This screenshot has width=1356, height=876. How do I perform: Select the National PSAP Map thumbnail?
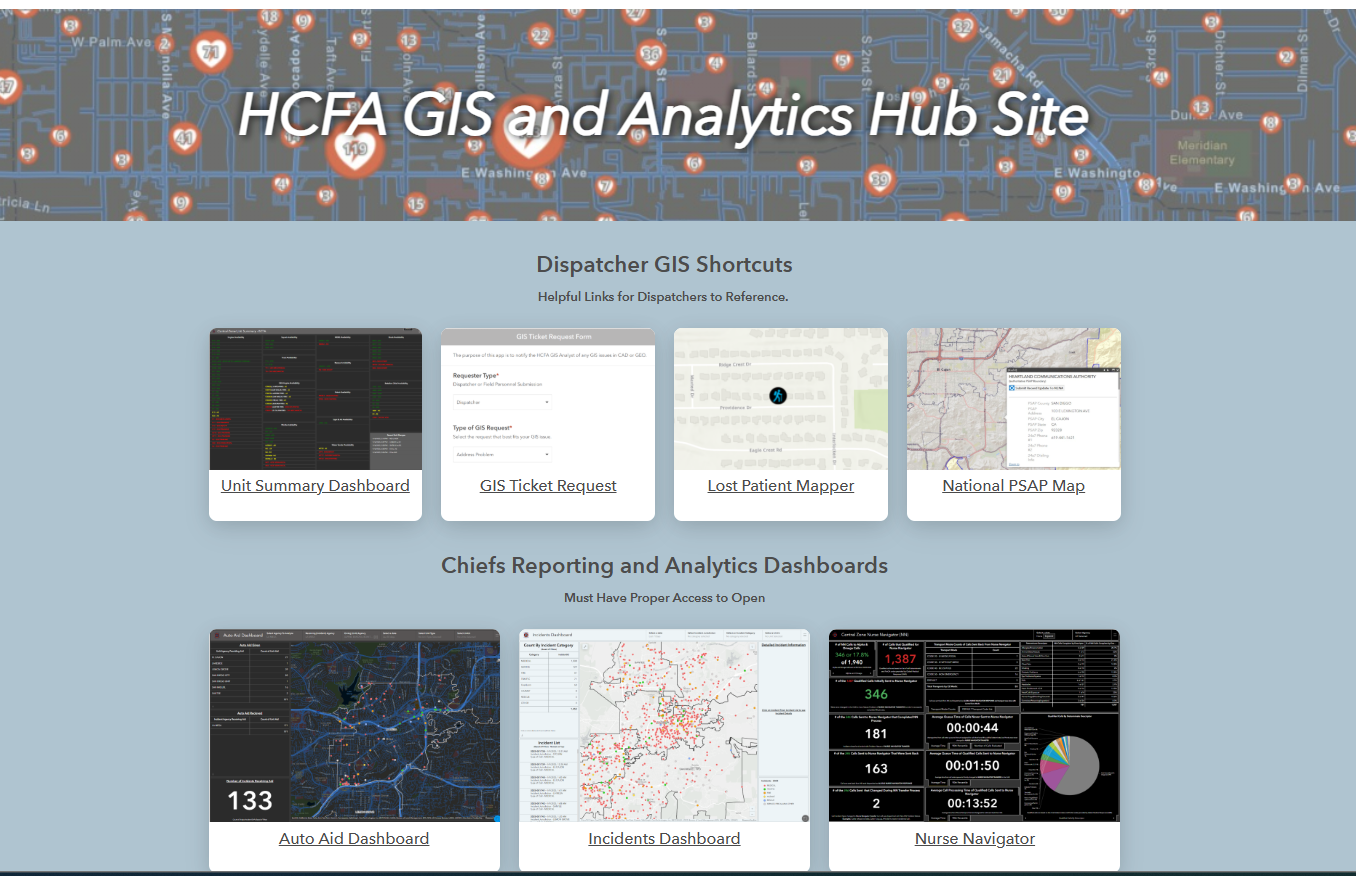[1014, 399]
